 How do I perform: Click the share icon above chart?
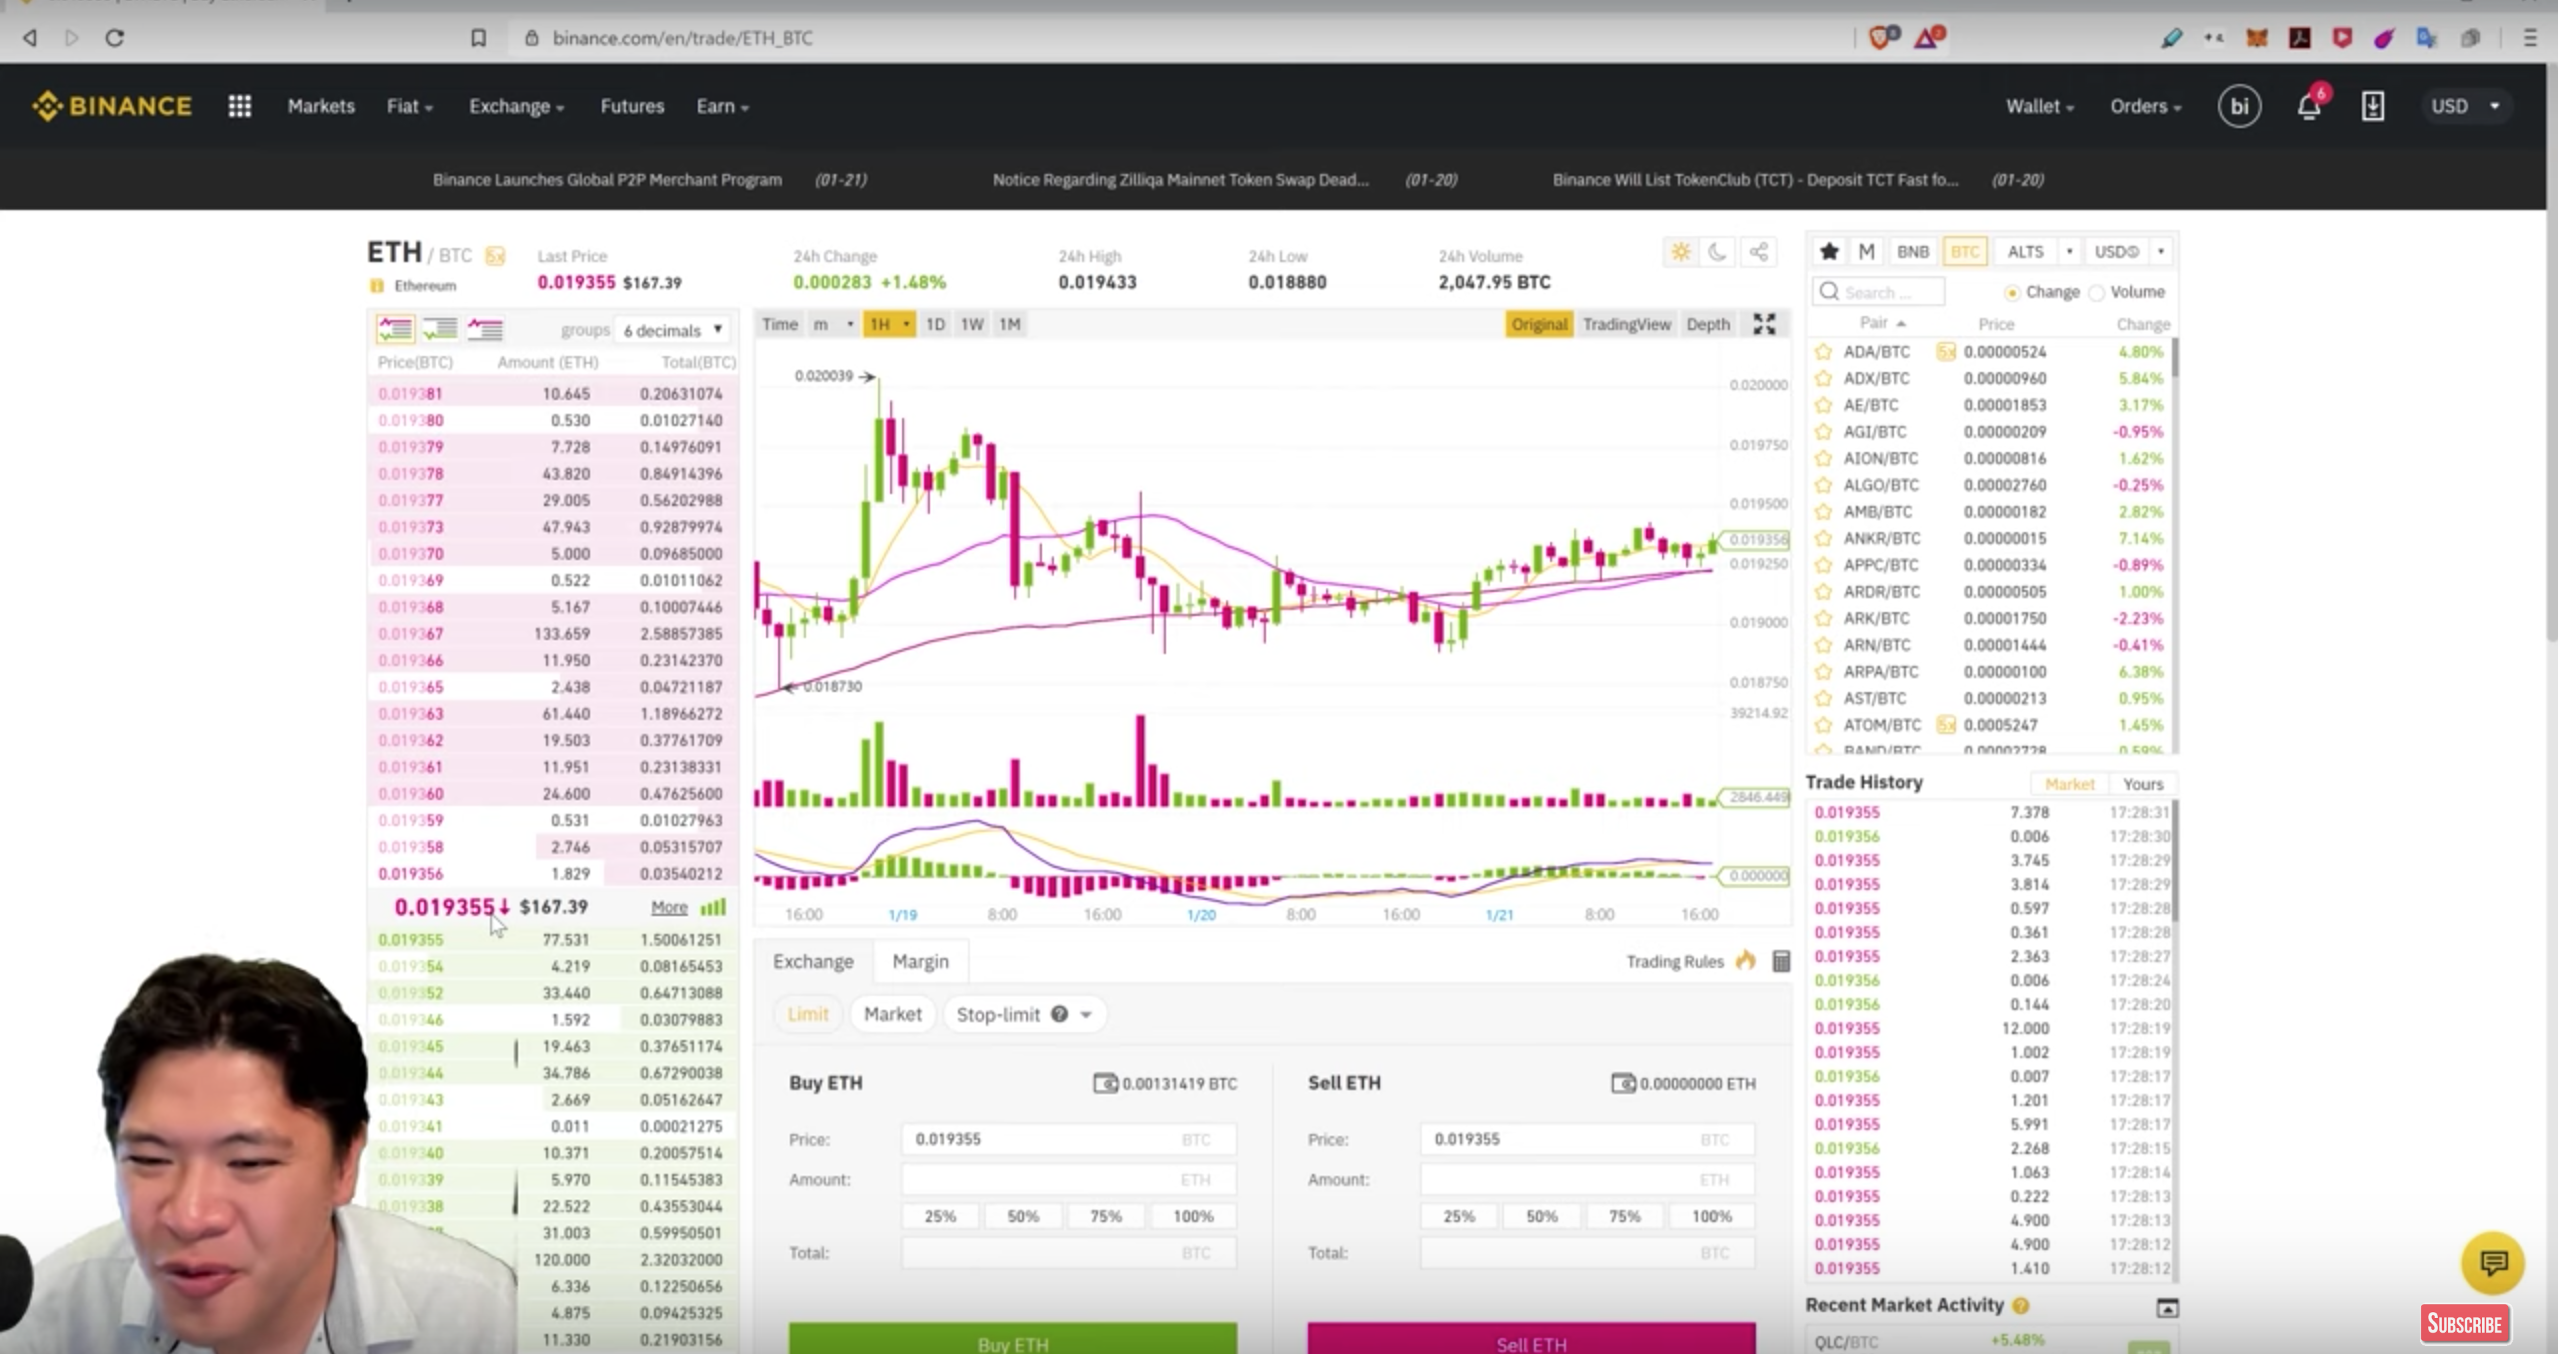[x=1758, y=252]
